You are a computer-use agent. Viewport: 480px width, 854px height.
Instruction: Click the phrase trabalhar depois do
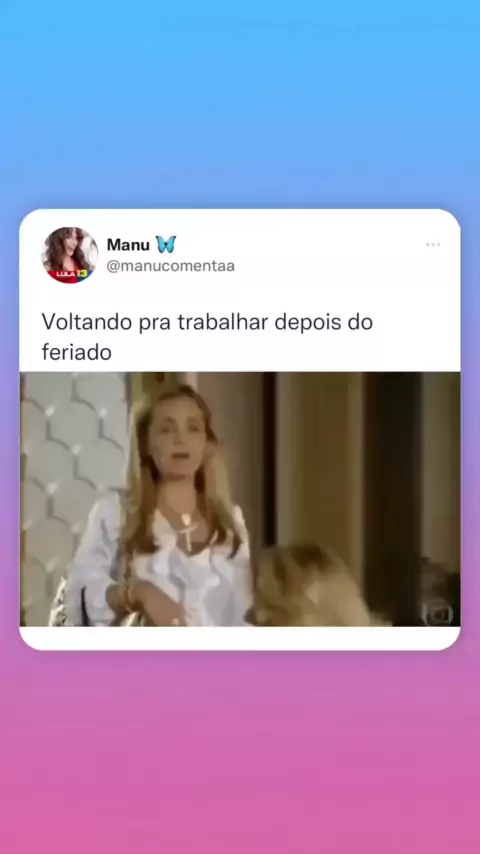point(275,321)
